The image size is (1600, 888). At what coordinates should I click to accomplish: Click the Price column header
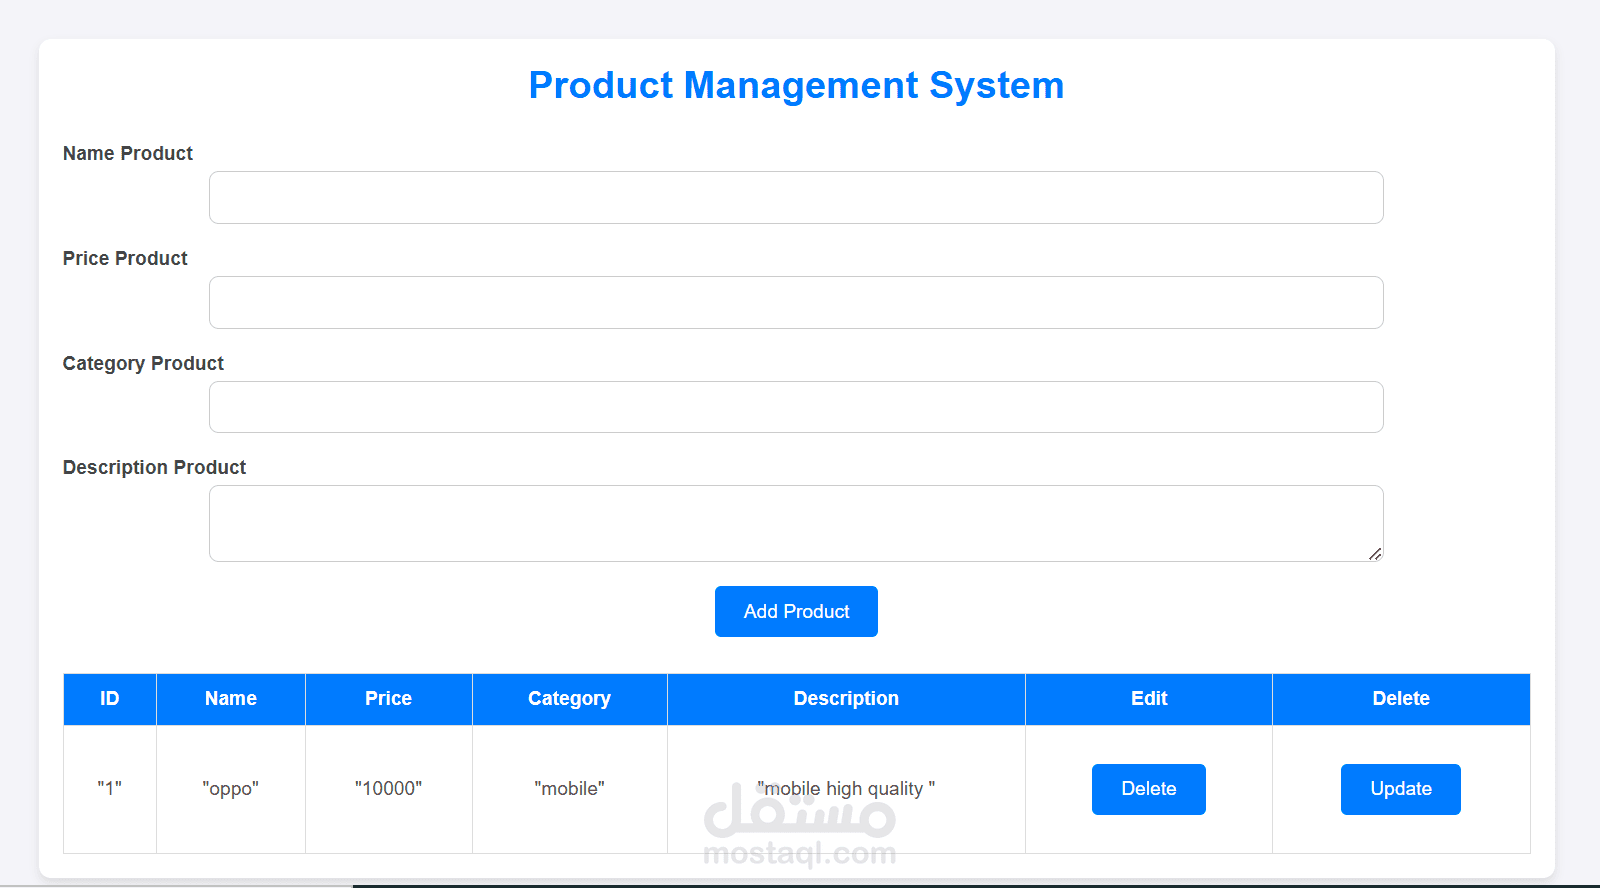tap(389, 699)
